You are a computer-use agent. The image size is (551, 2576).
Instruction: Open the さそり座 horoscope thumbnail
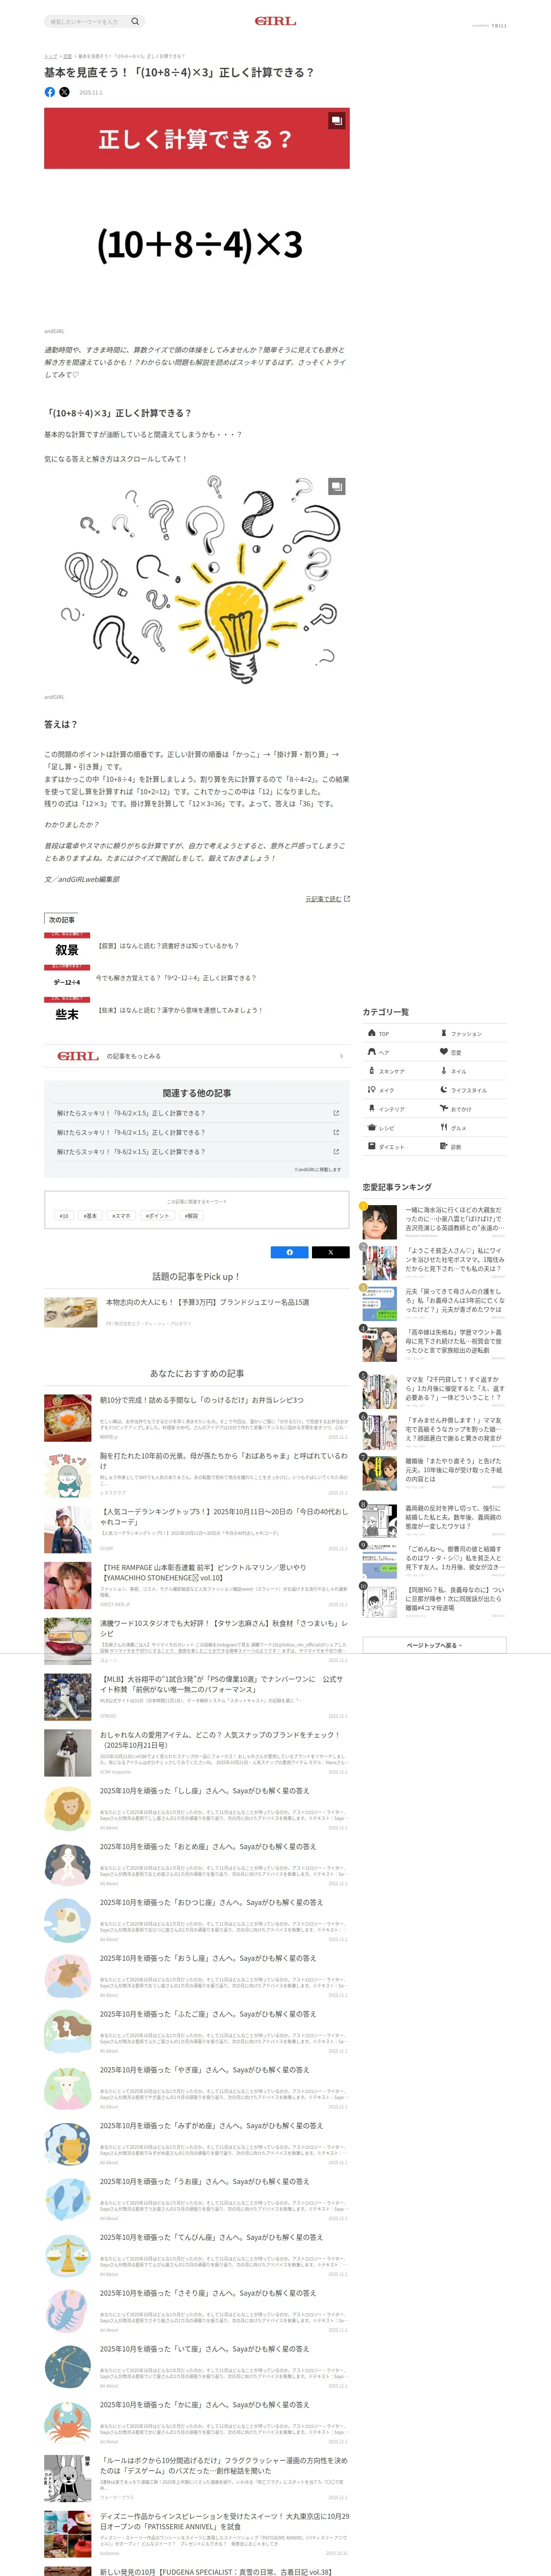click(68, 2311)
